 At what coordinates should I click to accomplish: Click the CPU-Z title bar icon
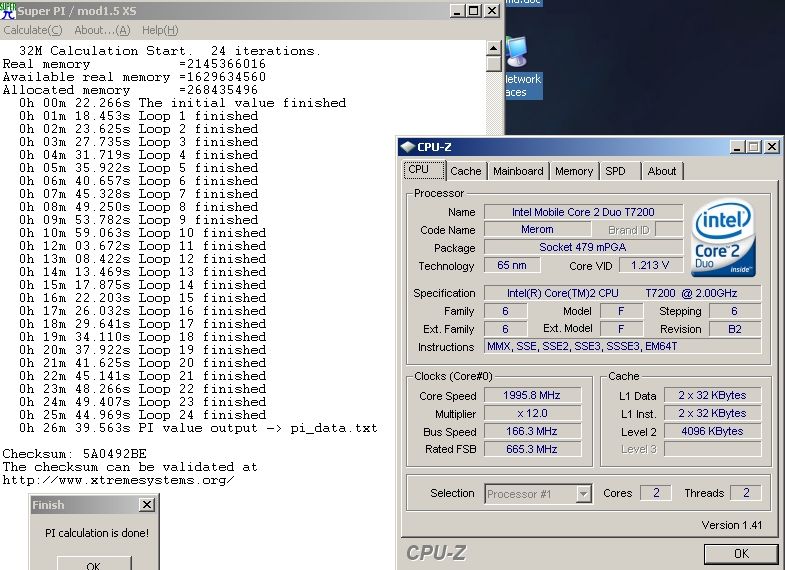click(408, 147)
